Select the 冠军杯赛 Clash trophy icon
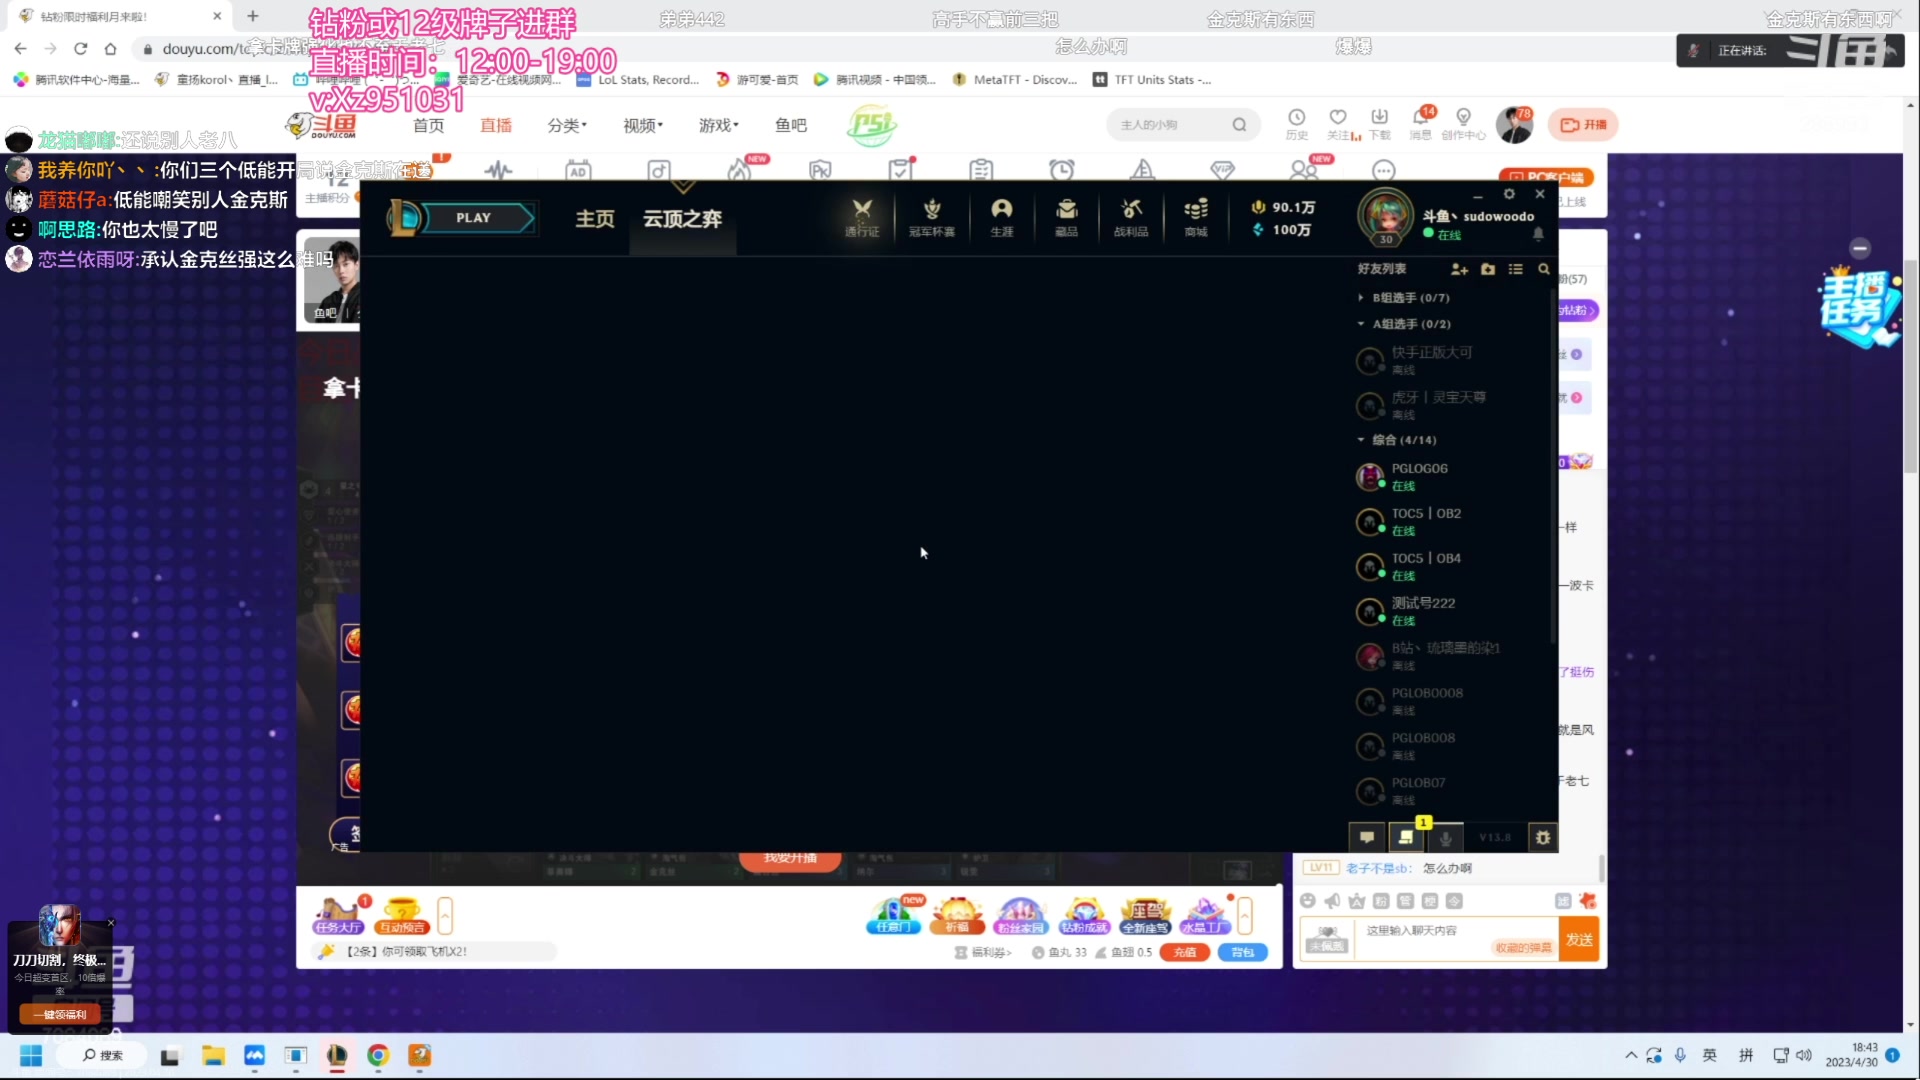 tap(931, 215)
